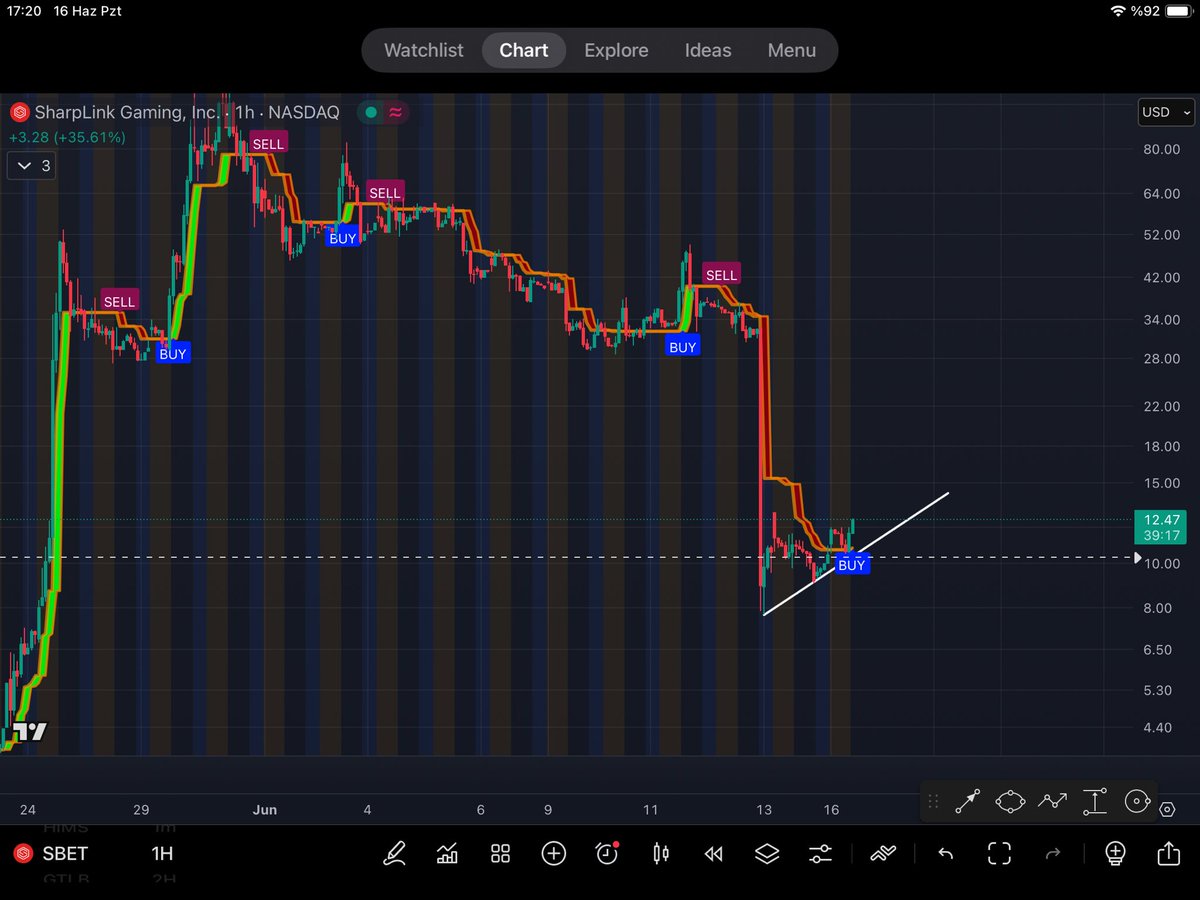
Task: Select the polyline path drawing tool
Action: 1053,801
